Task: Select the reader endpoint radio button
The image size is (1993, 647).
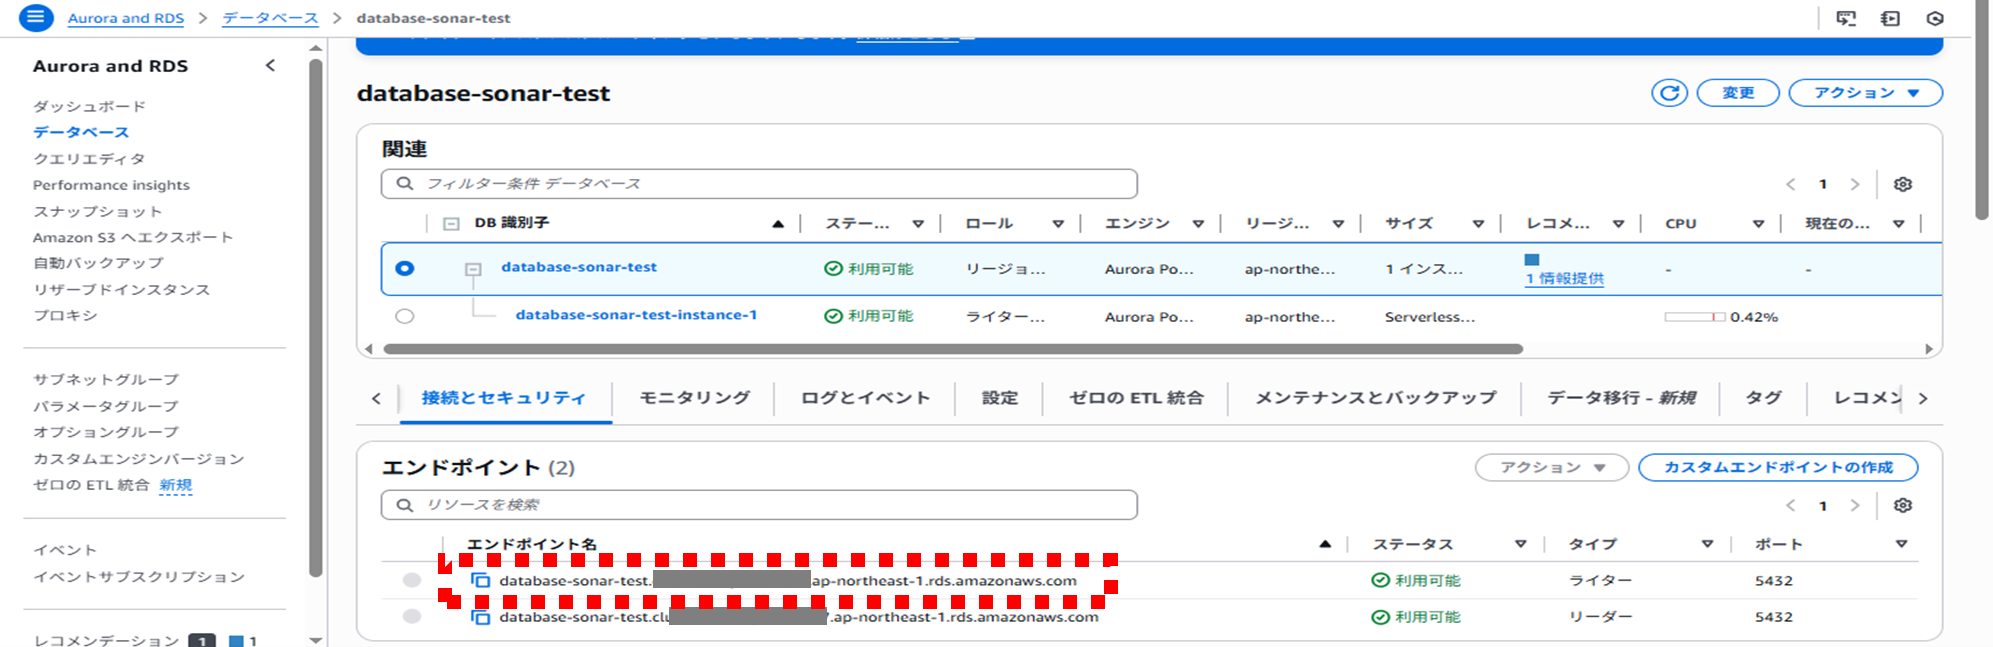Action: [x=412, y=616]
